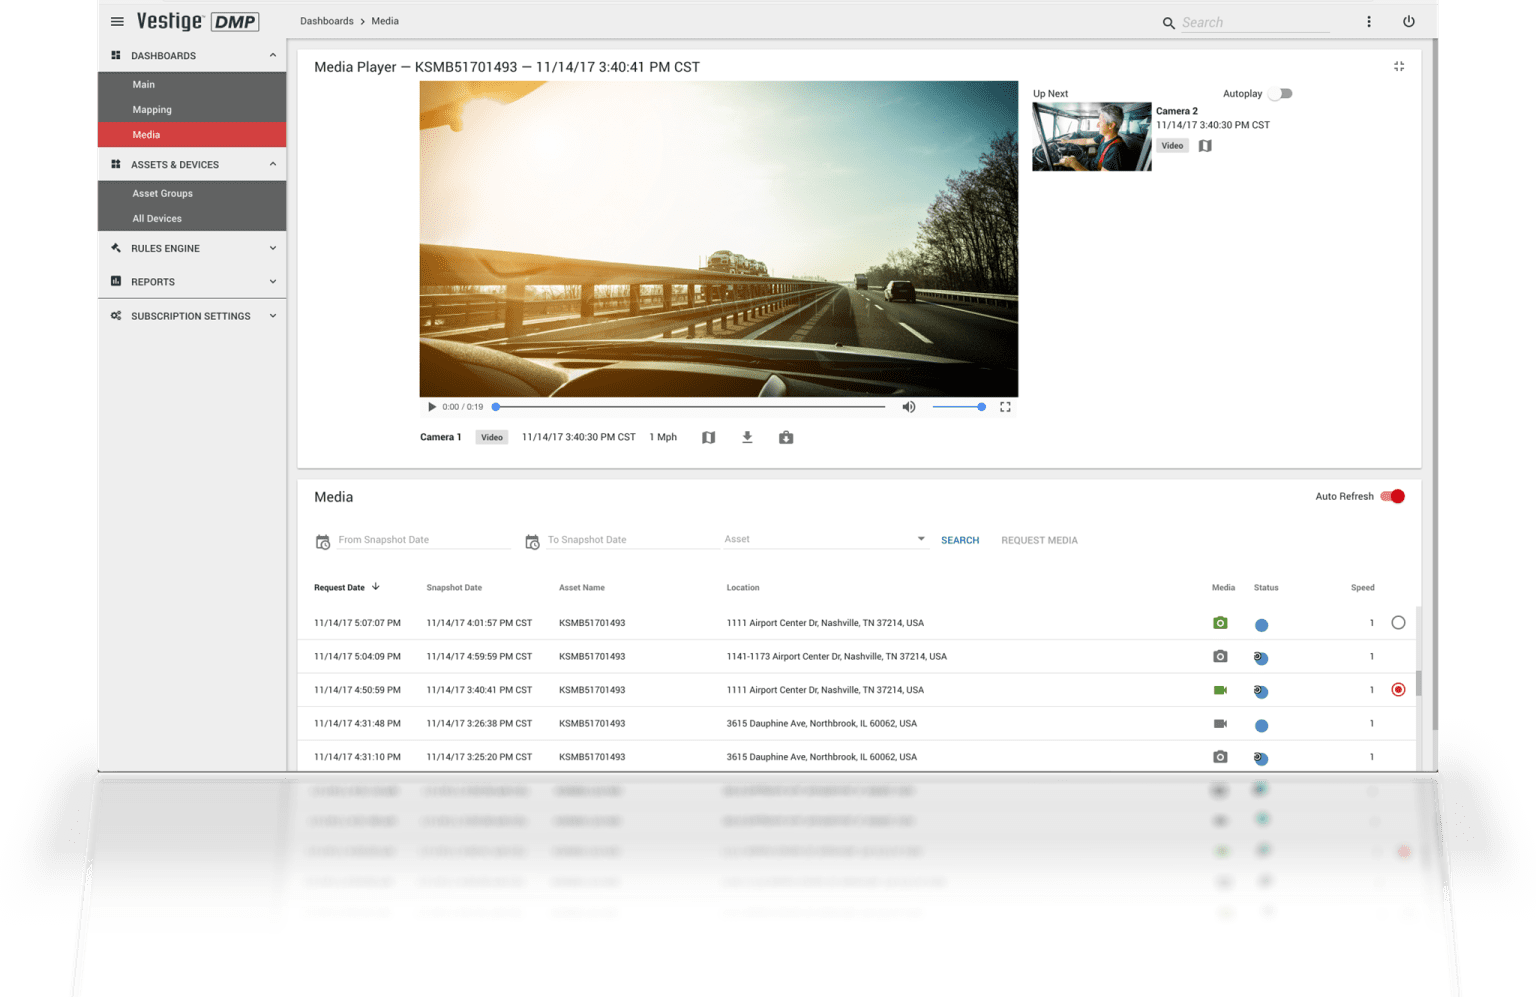This screenshot has width=1536, height=997.
Task: Download the Camera 1 video
Action: point(747,437)
